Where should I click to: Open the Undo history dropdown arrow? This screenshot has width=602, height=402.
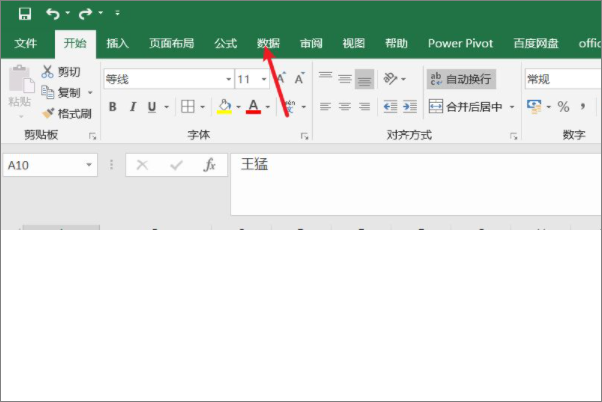68,13
